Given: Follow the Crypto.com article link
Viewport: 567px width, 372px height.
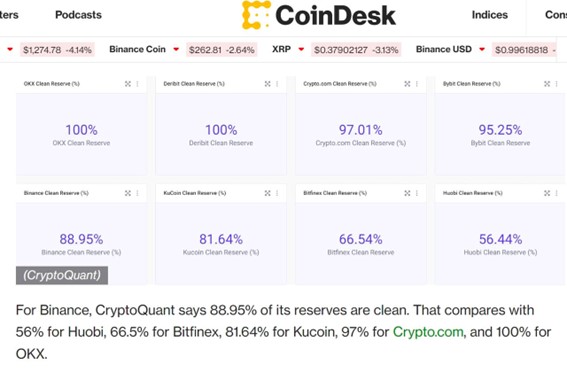Looking at the screenshot, I should [x=428, y=332].
